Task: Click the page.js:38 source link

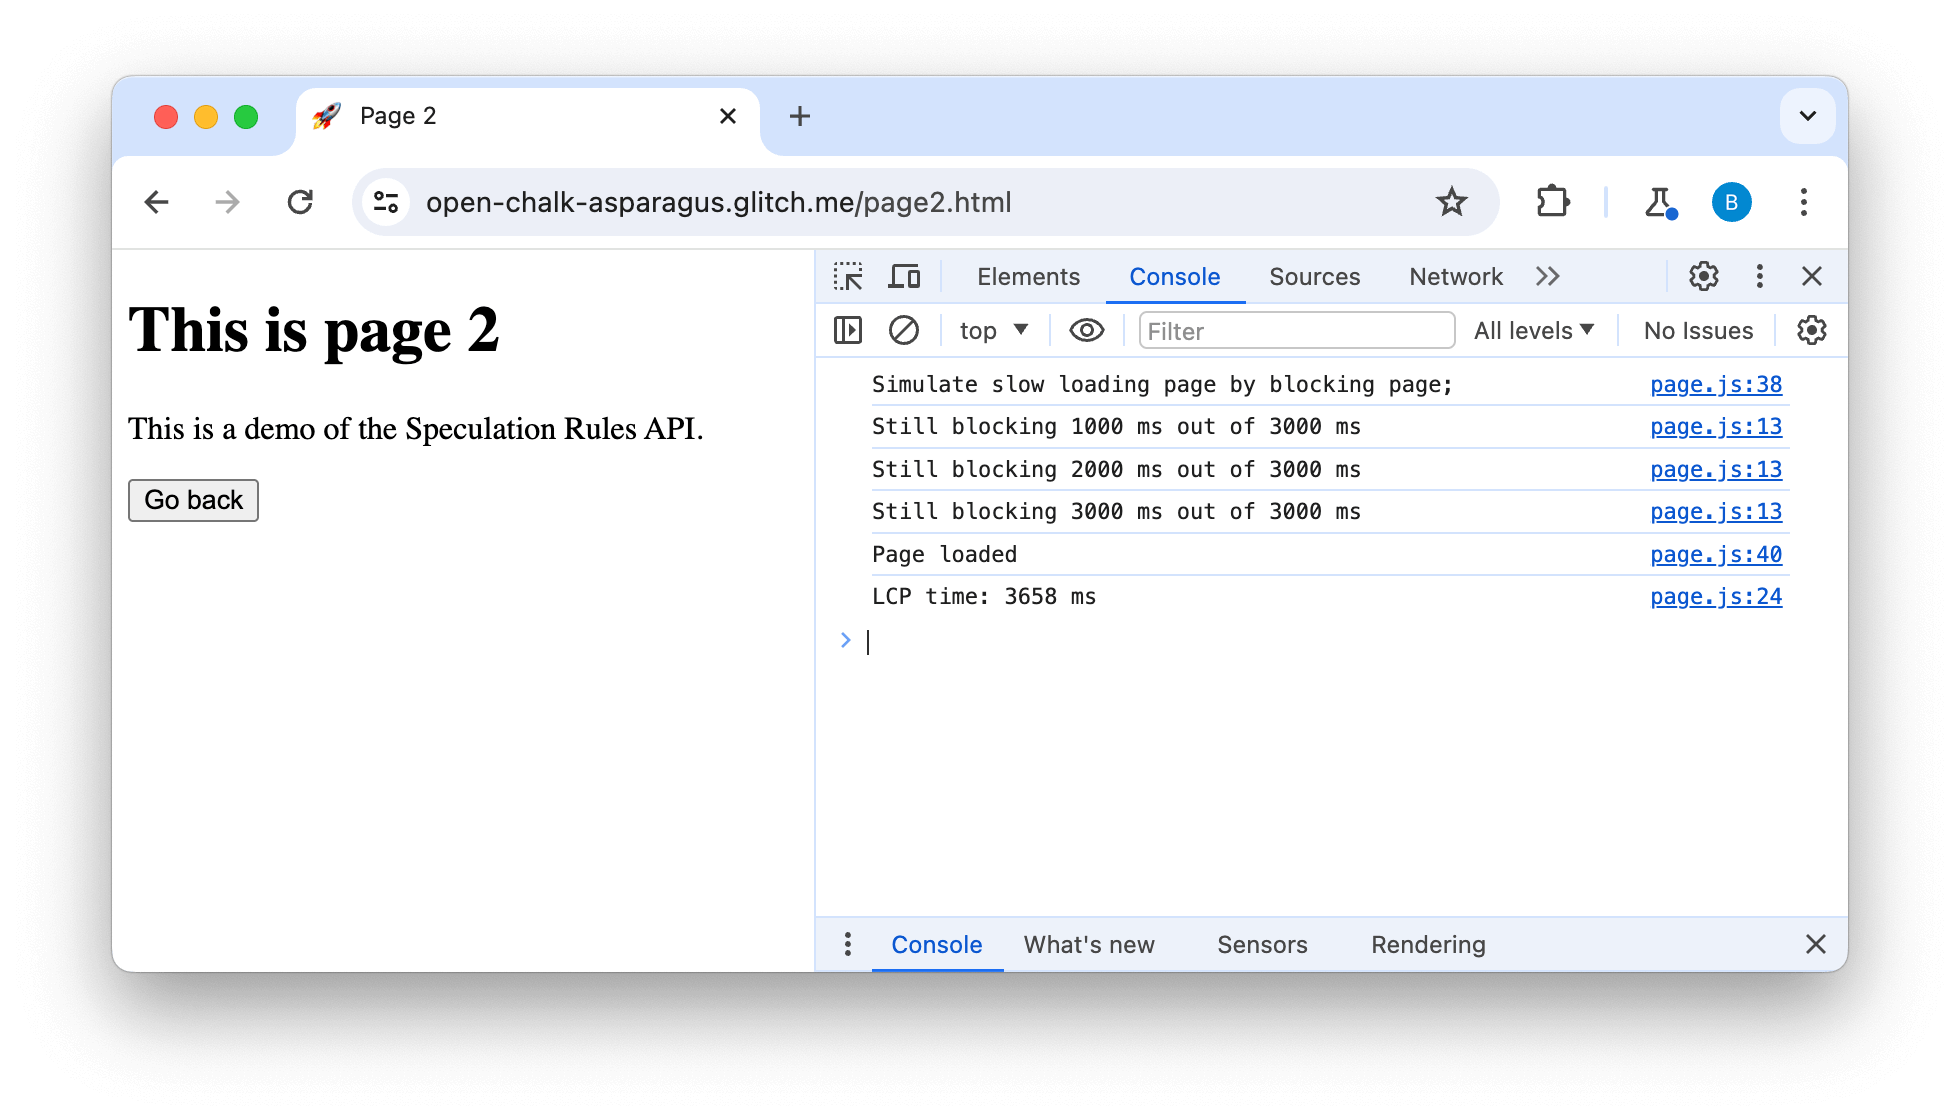Action: point(1716,384)
